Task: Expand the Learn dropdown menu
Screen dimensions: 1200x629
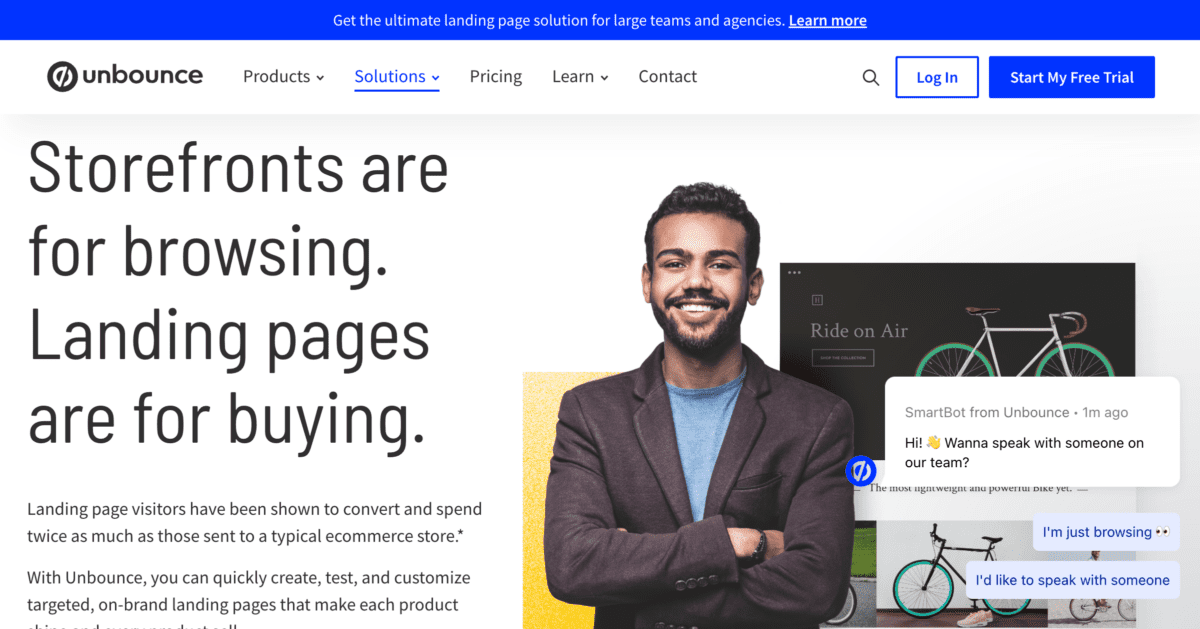Action: (x=580, y=76)
